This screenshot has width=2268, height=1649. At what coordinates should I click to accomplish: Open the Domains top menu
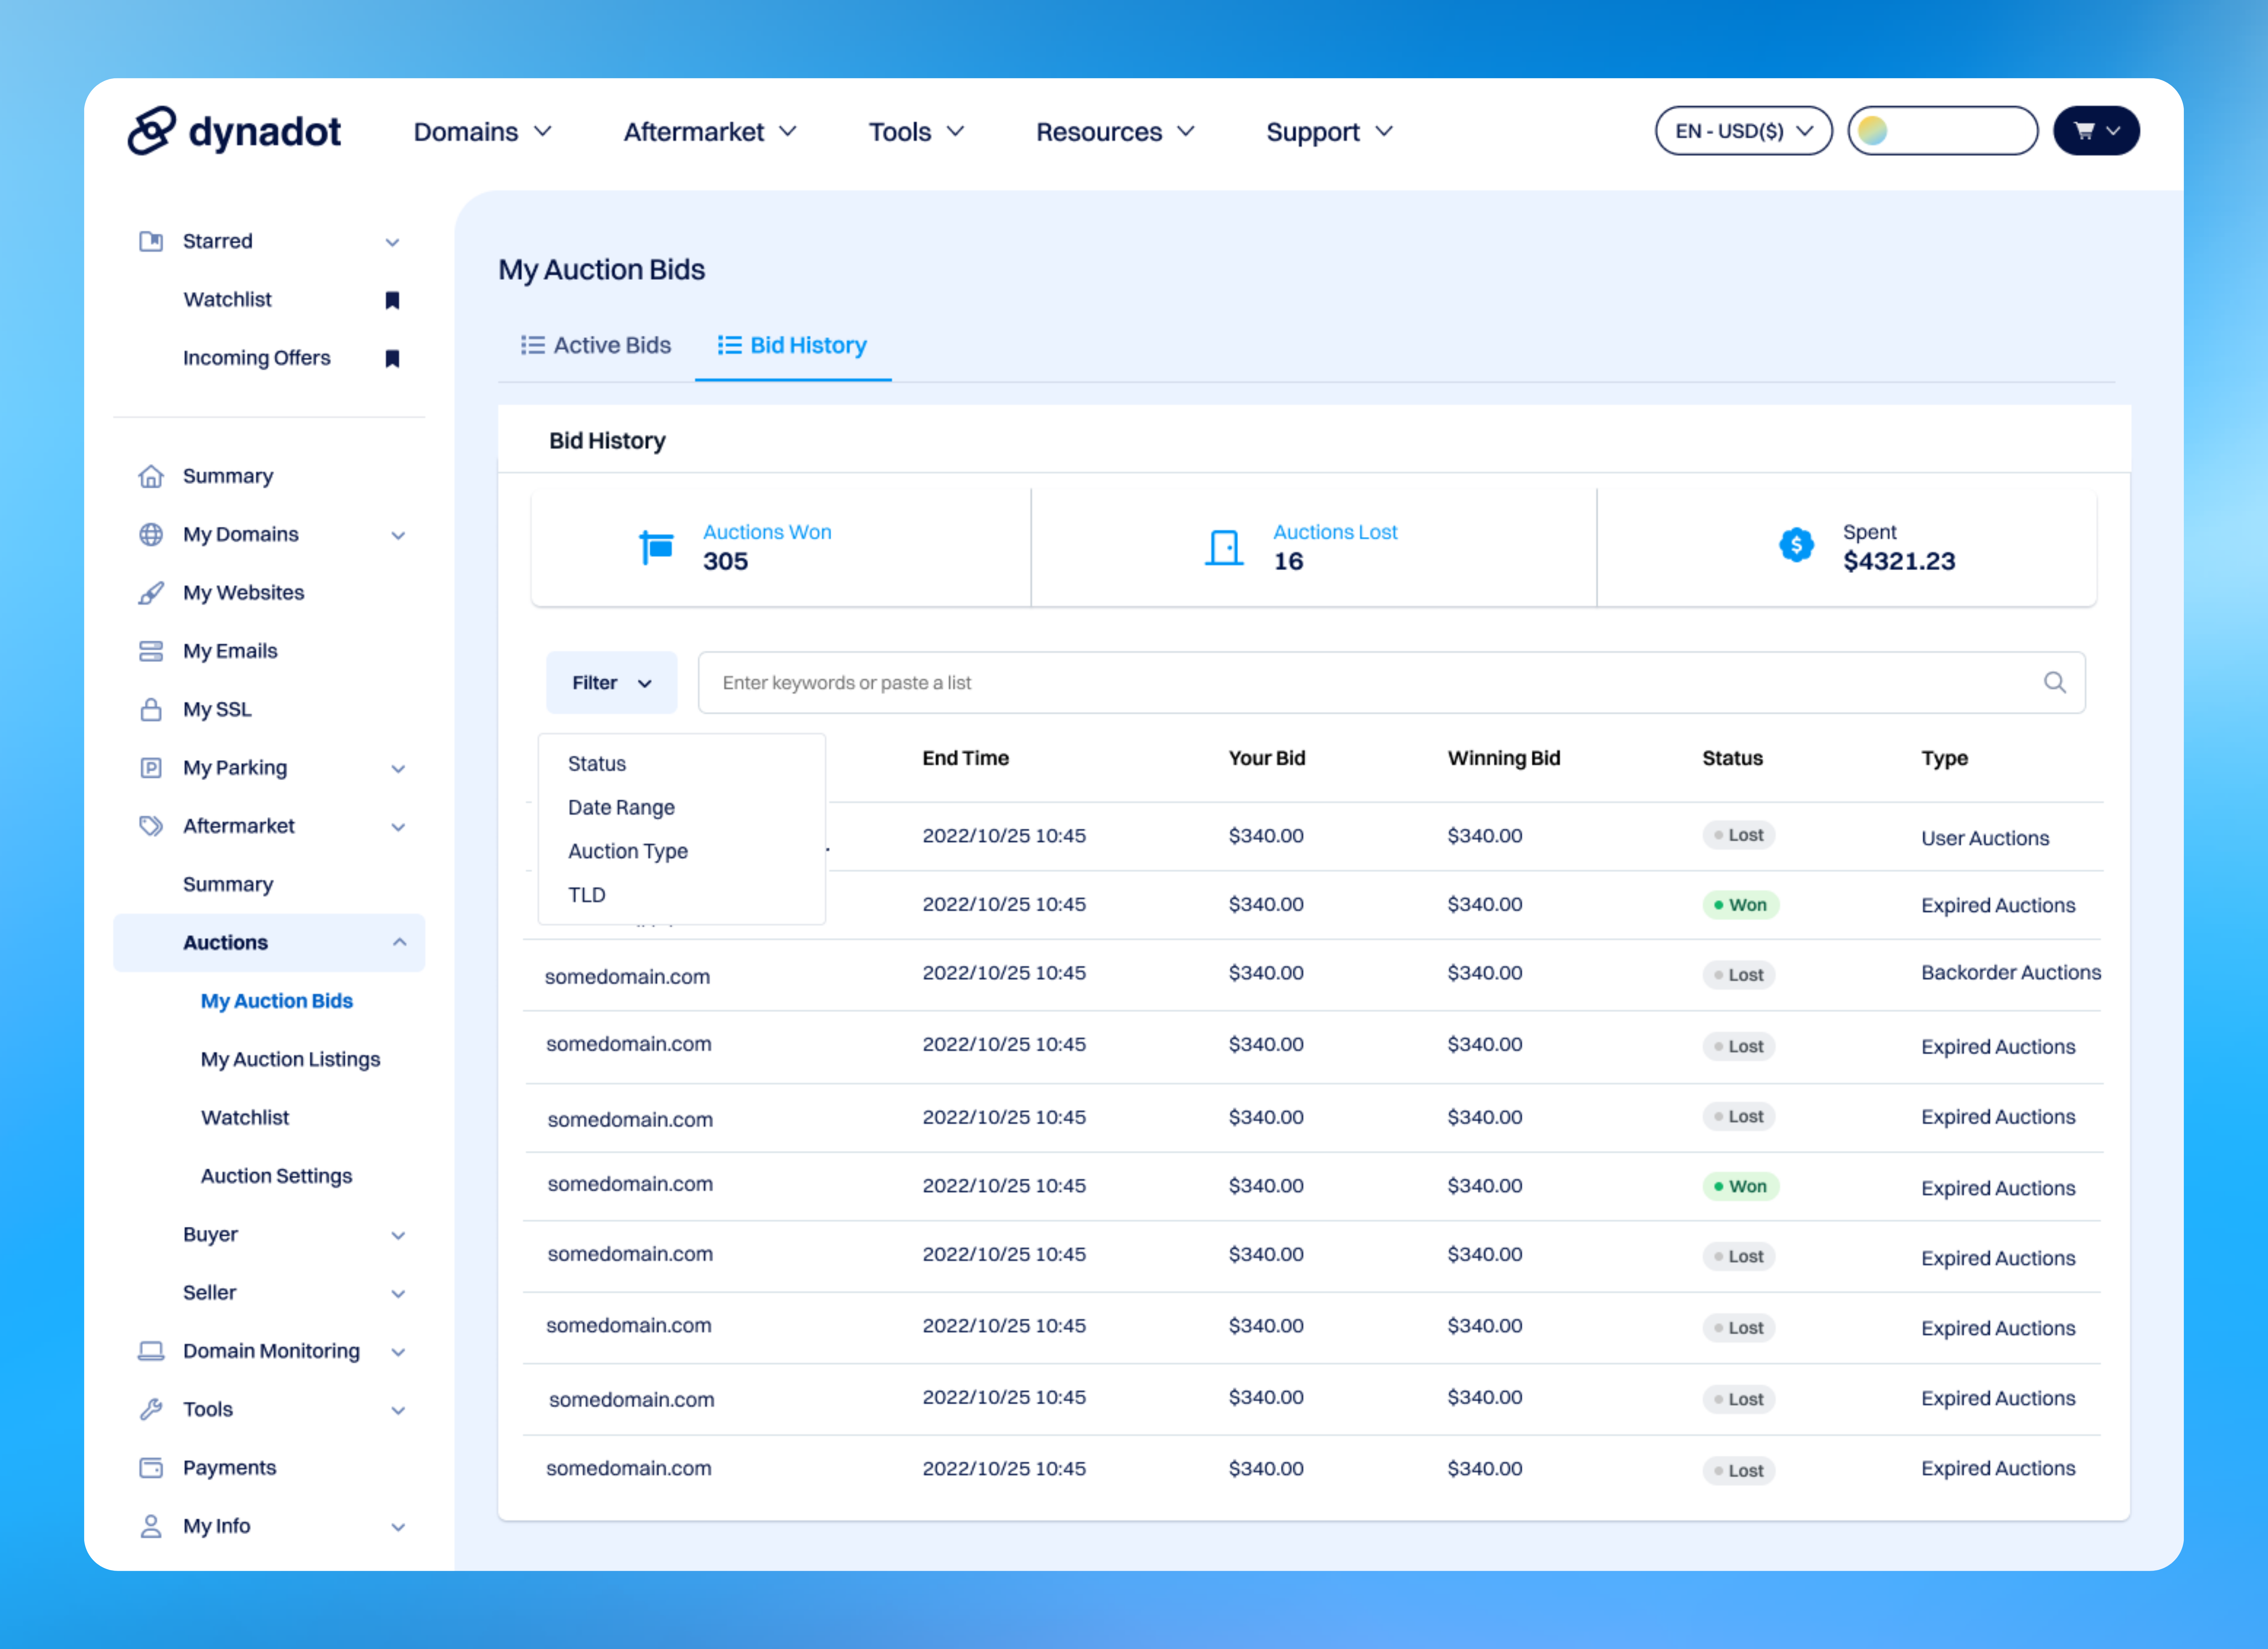click(x=483, y=132)
